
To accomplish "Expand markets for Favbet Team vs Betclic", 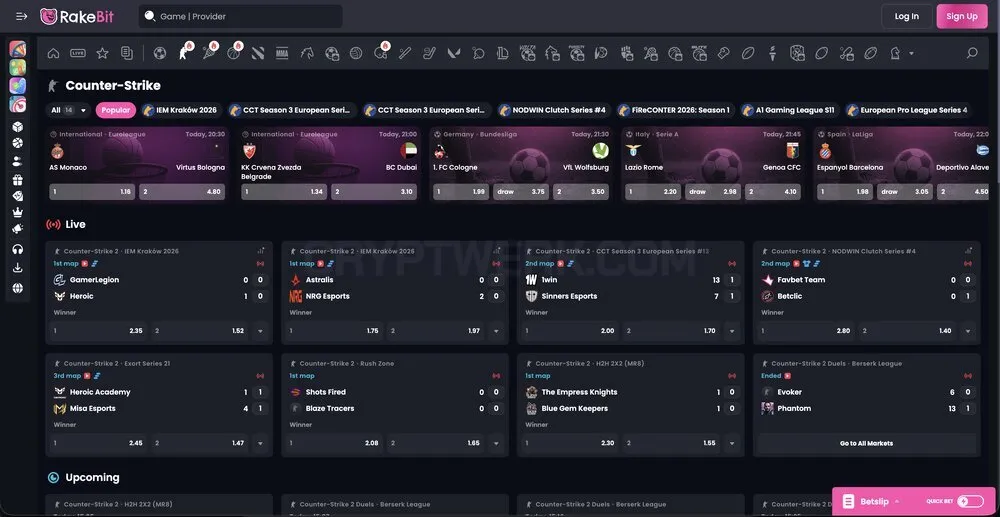I will coord(968,331).
